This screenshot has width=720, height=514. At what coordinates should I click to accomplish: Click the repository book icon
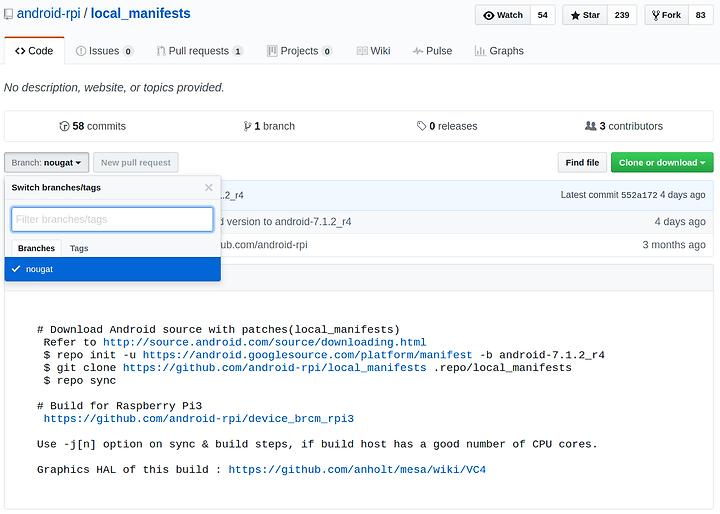[8, 14]
